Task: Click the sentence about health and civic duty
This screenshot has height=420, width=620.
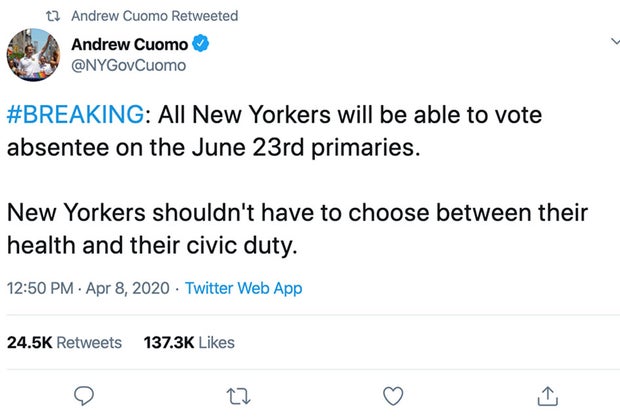Action: tap(297, 229)
